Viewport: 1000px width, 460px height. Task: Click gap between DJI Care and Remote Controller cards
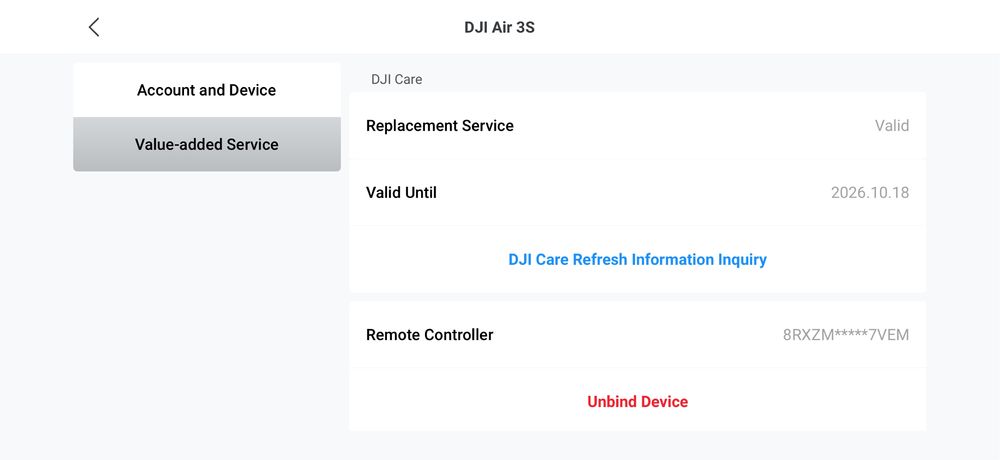(x=637, y=297)
